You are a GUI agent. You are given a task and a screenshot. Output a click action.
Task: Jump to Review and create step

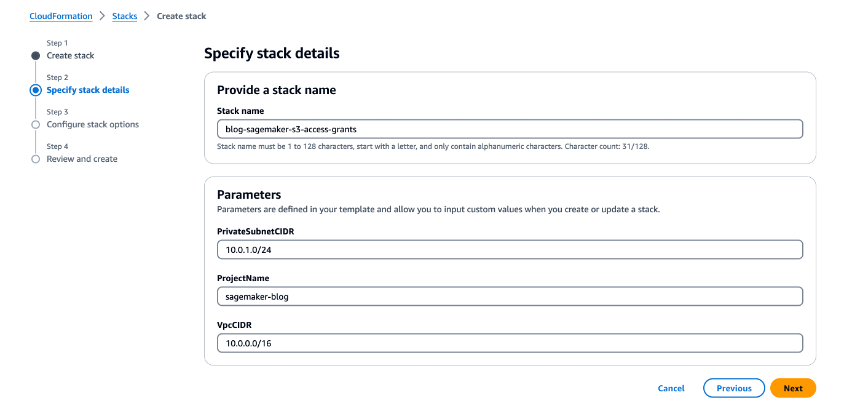coord(82,159)
